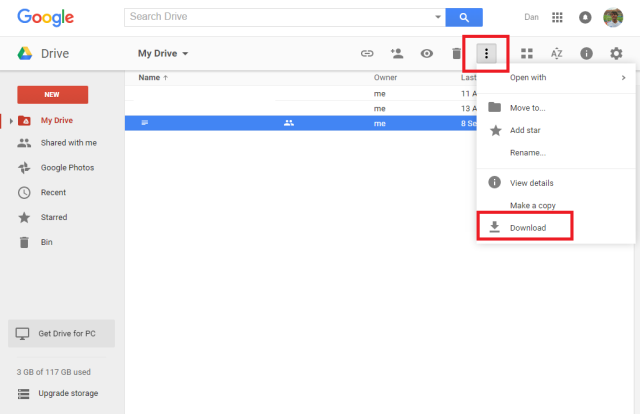Click the preview eye icon
This screenshot has height=414, width=640.
pos(427,53)
